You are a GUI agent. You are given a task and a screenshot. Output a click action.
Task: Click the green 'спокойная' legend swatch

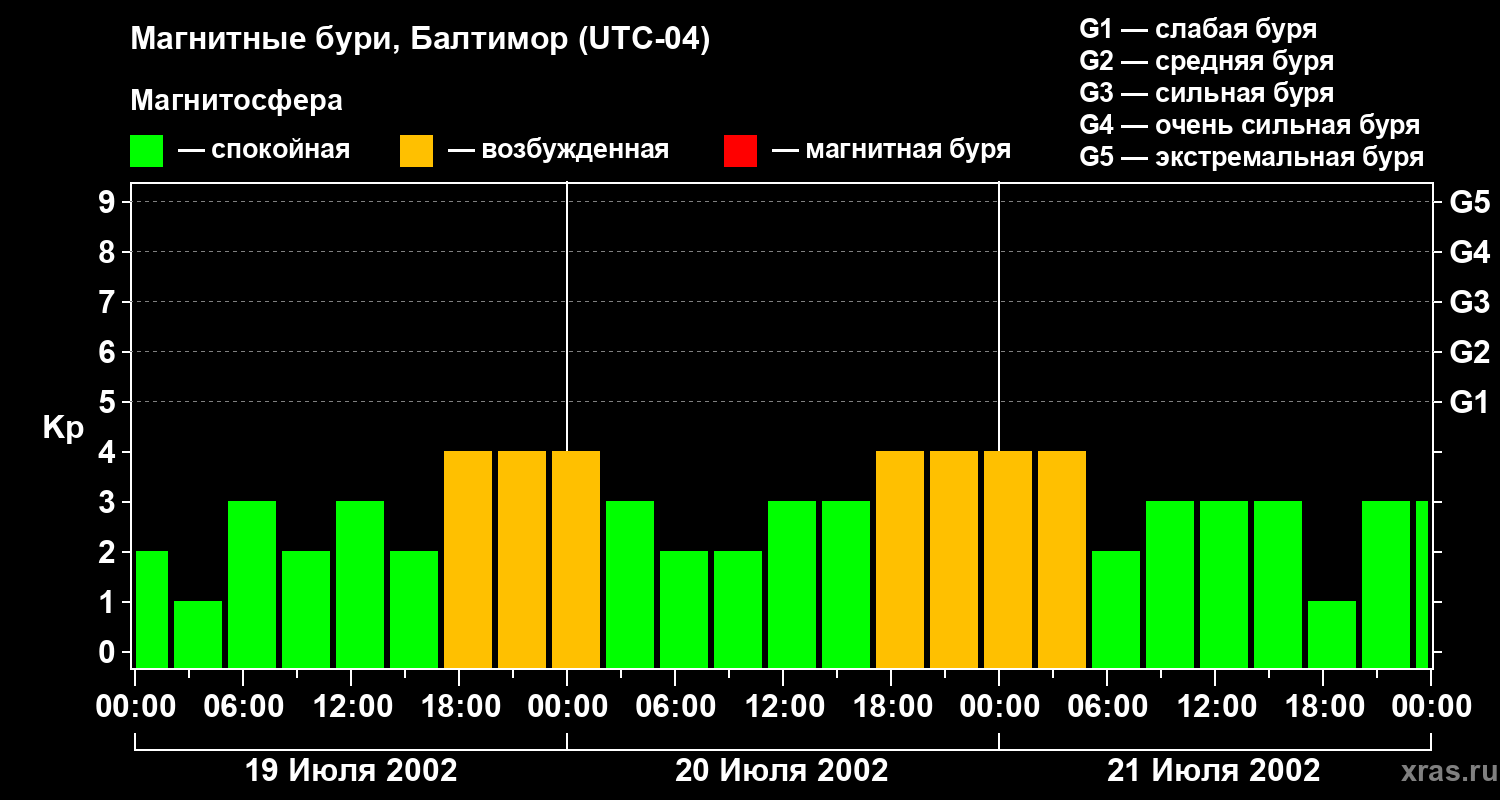click(x=146, y=151)
